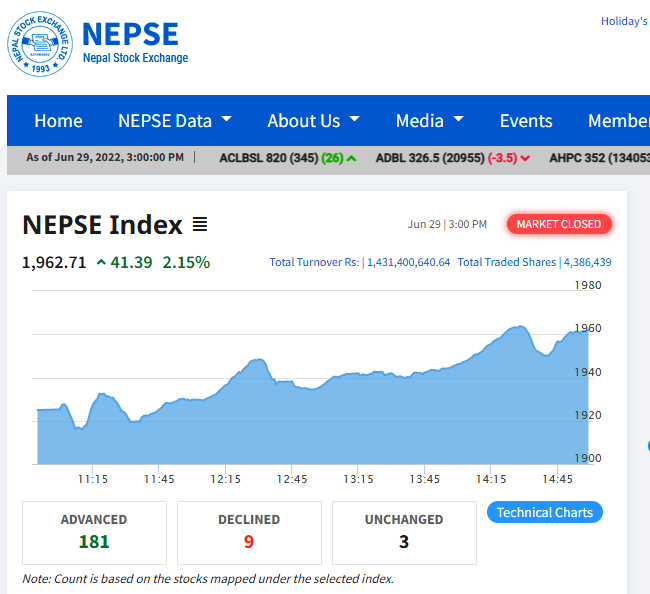Open the Events menu item

coord(526,121)
